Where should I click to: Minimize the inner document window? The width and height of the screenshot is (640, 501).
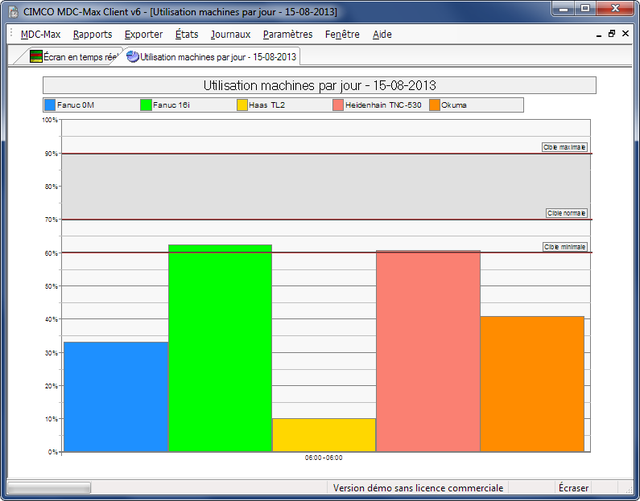click(x=599, y=34)
